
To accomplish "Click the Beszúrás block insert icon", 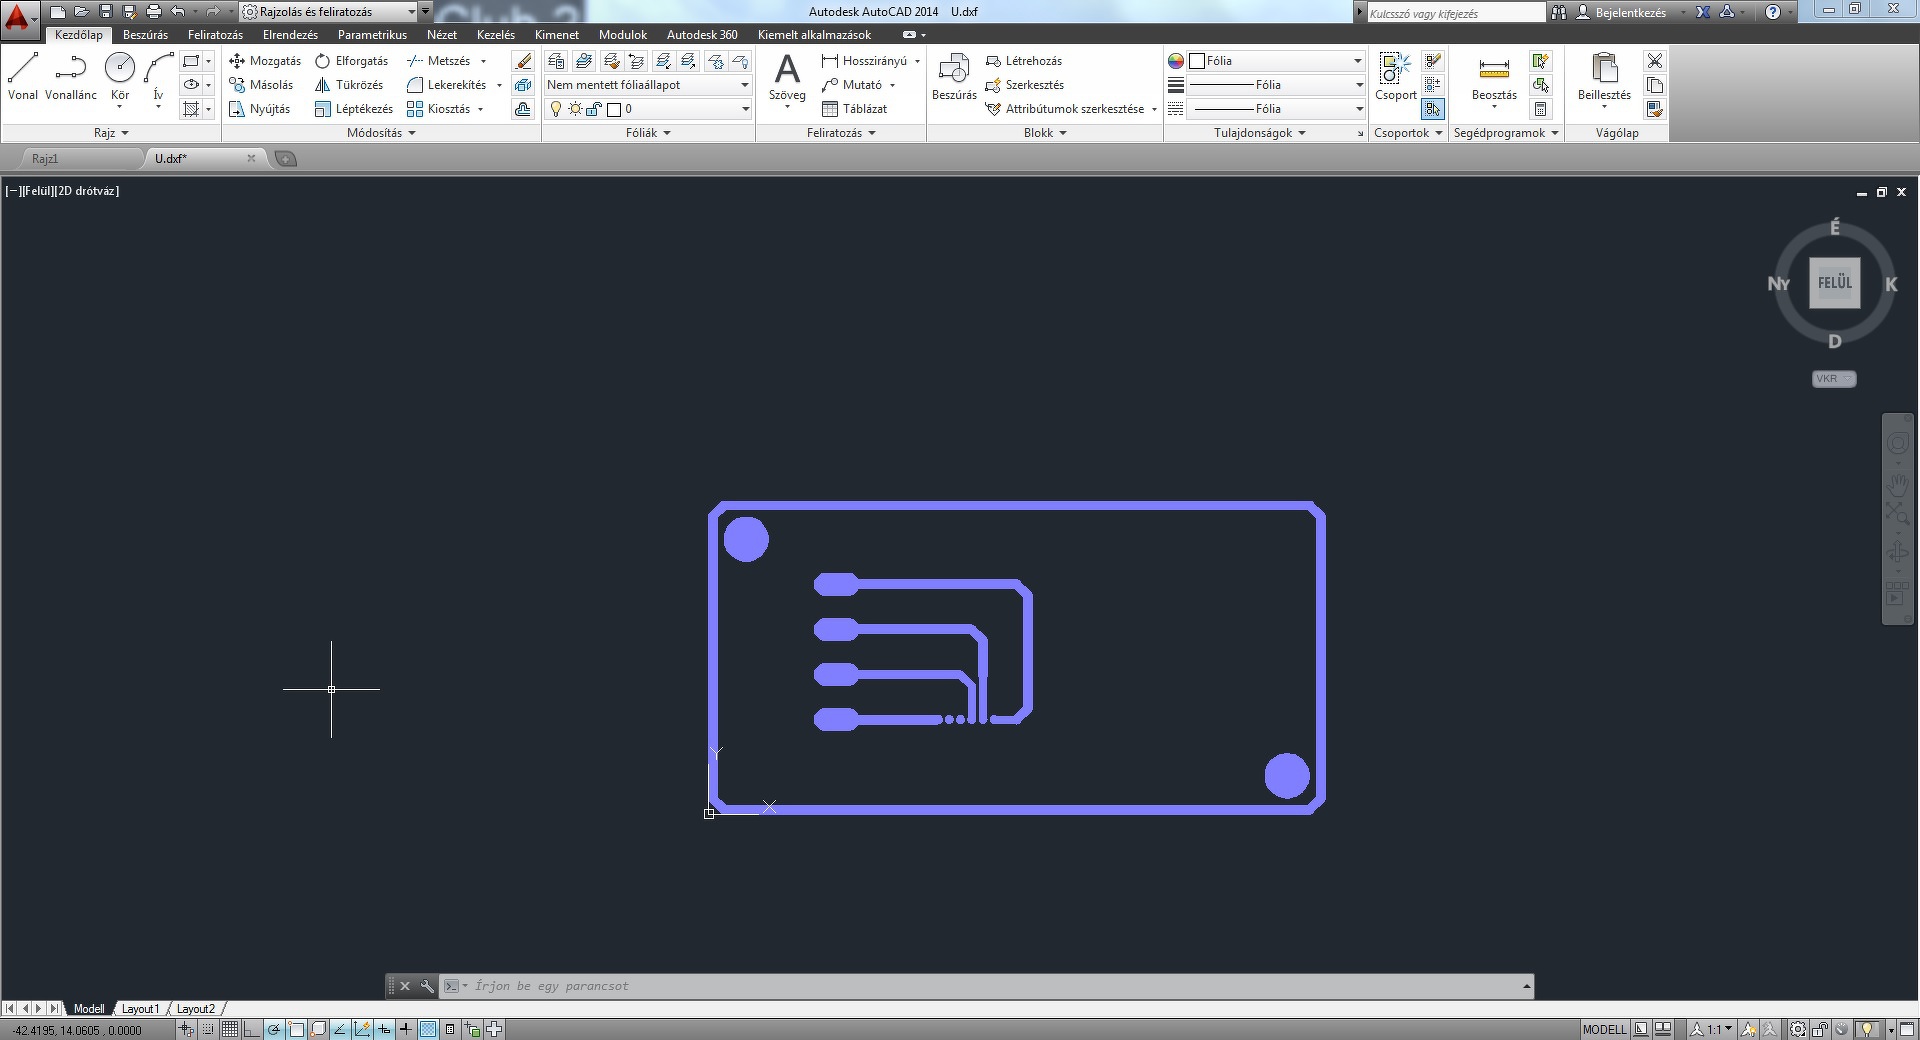I will [954, 77].
